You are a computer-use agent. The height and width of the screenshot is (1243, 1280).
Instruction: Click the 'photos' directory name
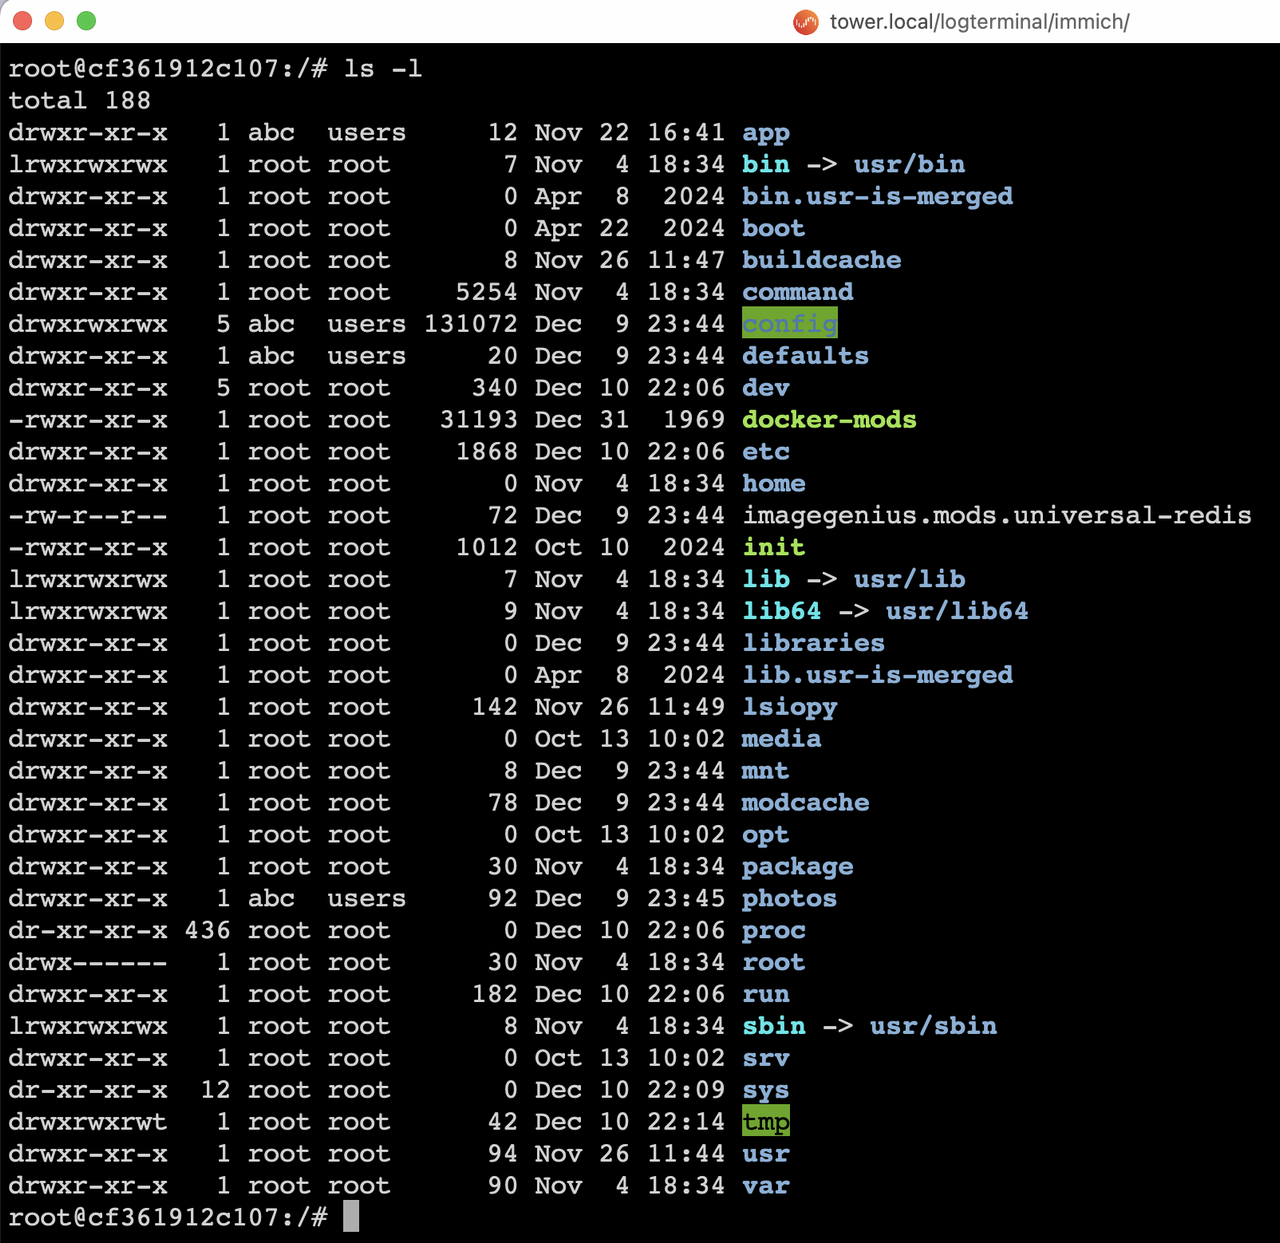coord(790,899)
